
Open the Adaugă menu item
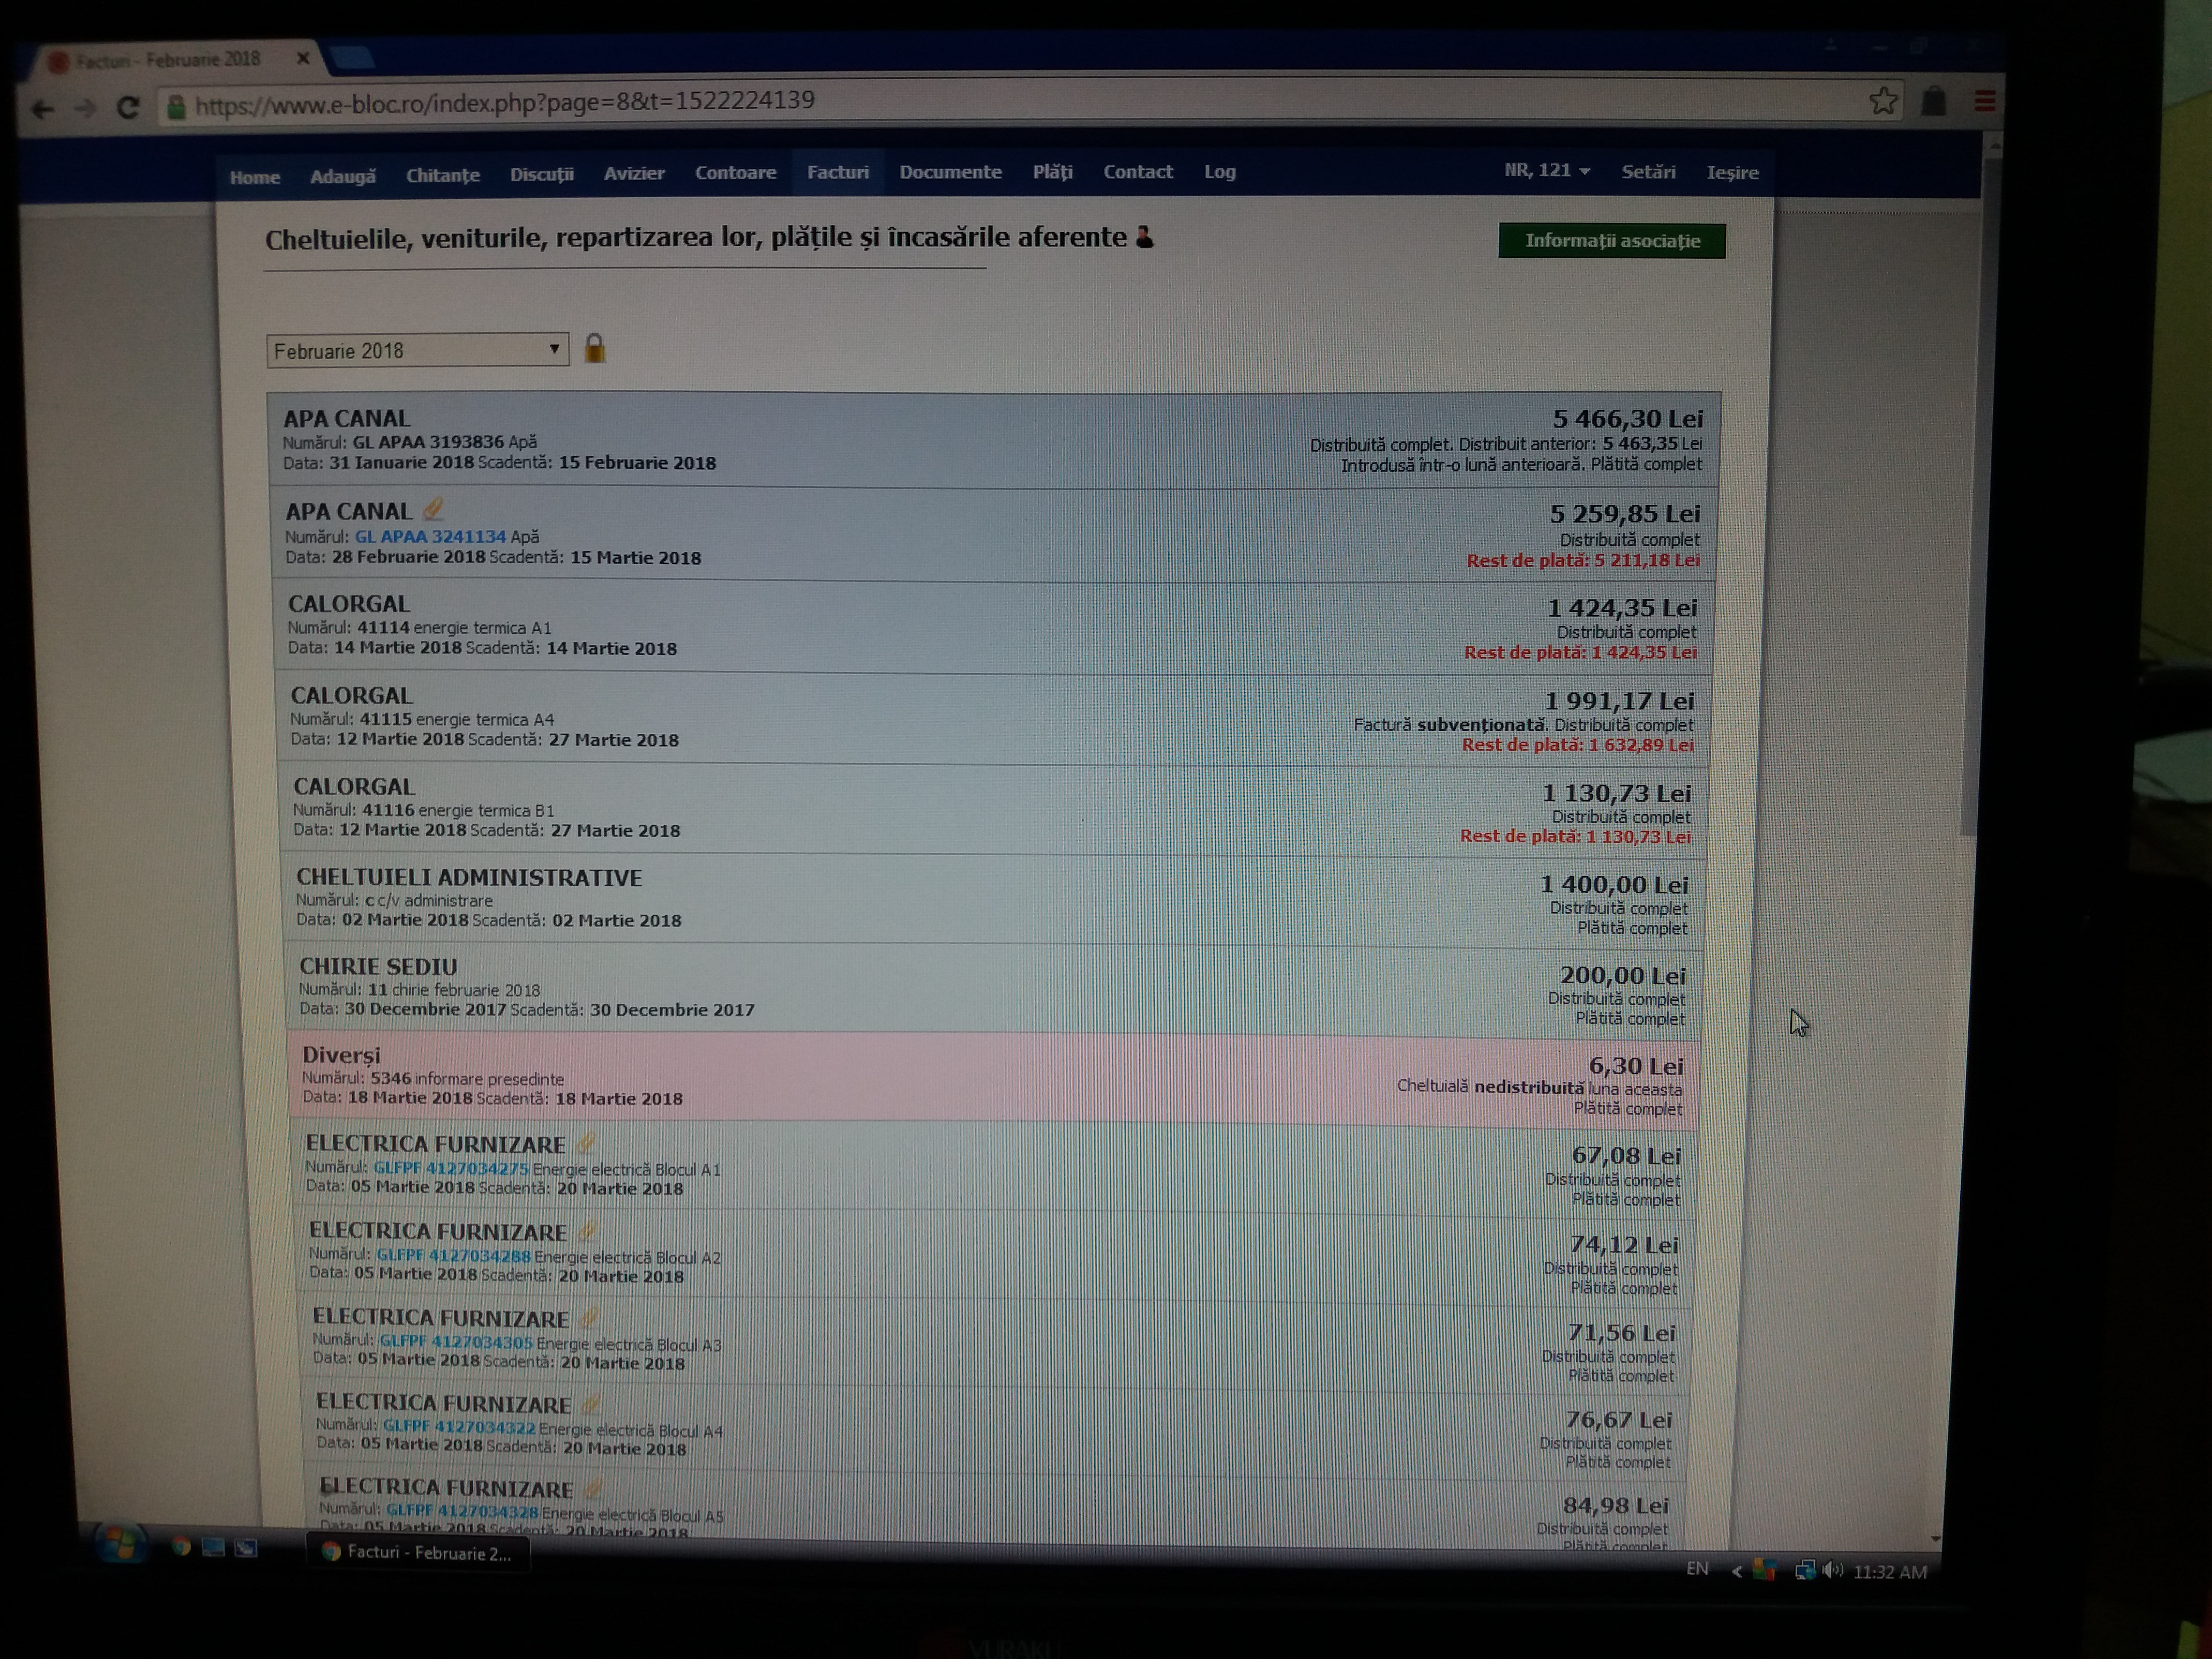[x=343, y=176]
